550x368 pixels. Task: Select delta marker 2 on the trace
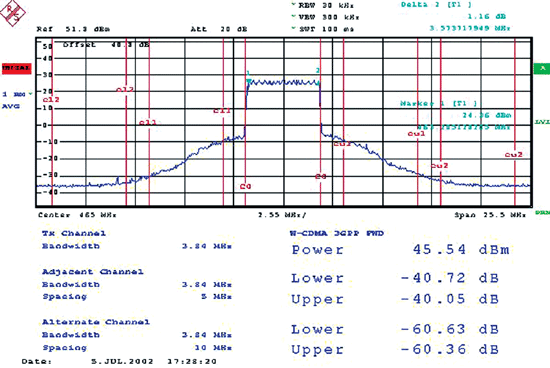pos(318,83)
